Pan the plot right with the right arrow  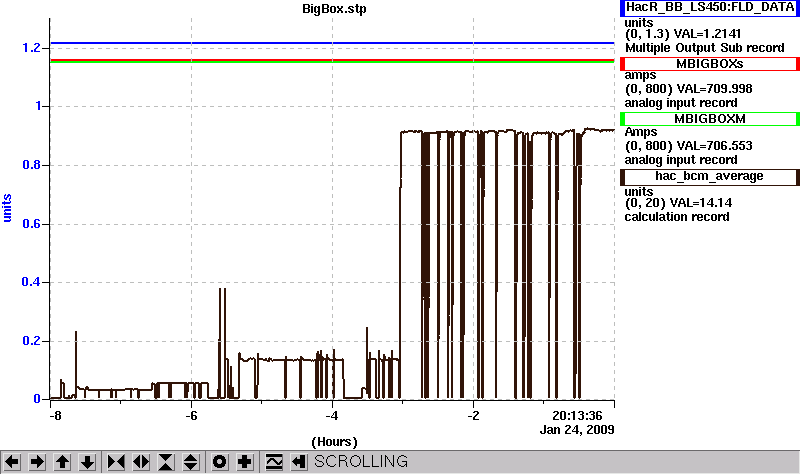[x=37, y=462]
